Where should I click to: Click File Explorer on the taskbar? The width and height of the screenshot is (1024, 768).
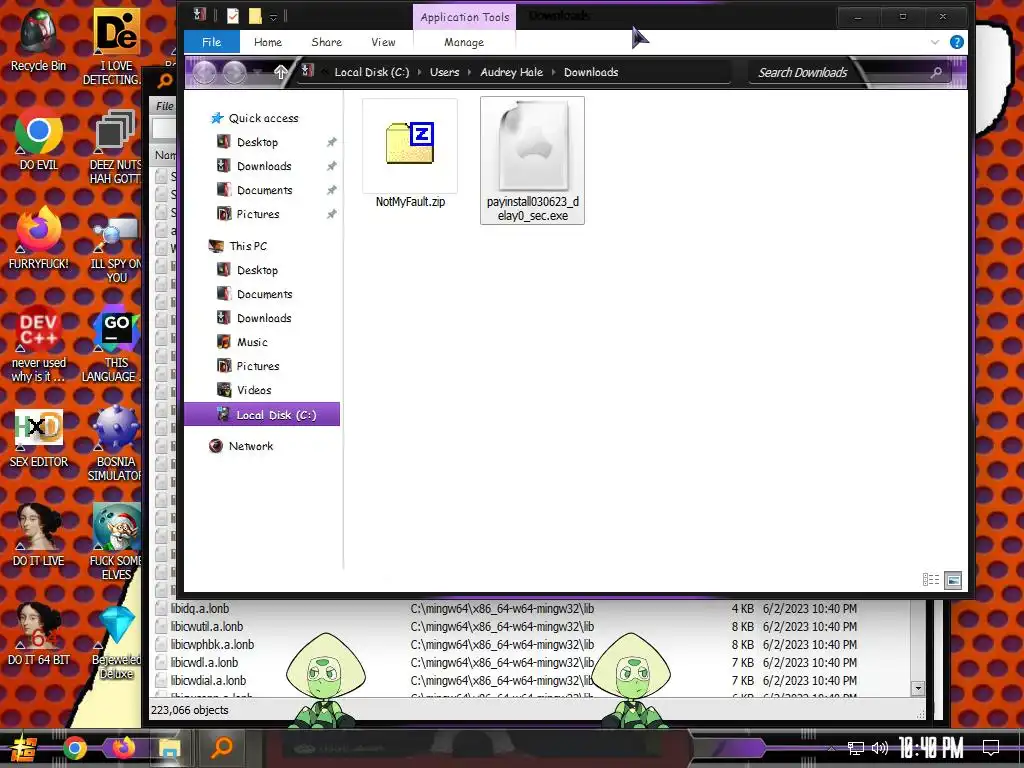click(169, 748)
